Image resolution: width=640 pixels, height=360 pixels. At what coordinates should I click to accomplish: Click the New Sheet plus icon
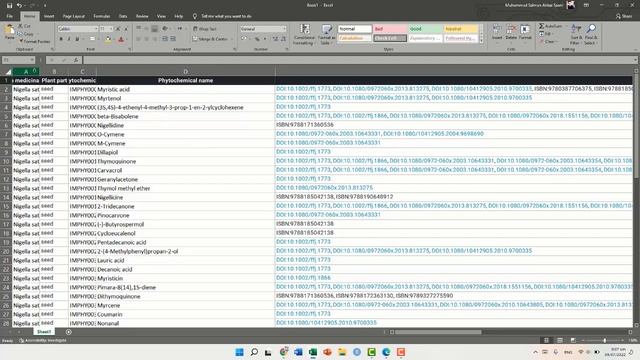pos(69,332)
